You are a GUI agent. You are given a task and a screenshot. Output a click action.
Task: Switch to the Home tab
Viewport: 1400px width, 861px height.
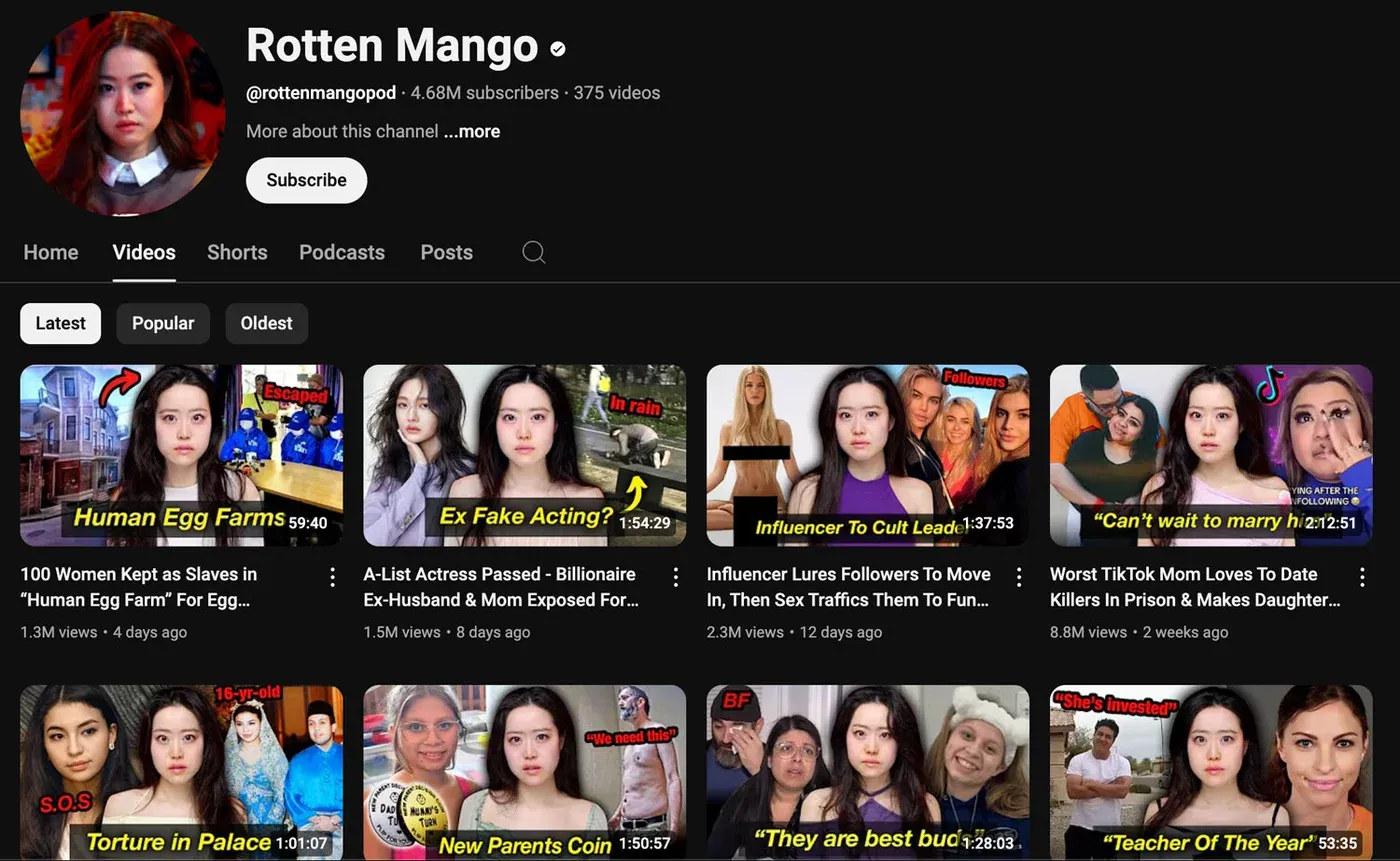[x=51, y=252]
